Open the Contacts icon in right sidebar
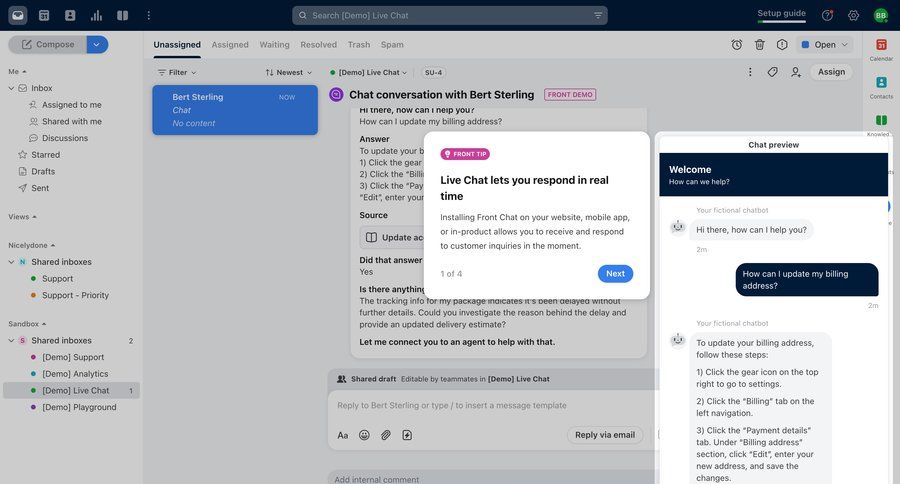Viewport: 900px width, 484px height. (x=881, y=83)
